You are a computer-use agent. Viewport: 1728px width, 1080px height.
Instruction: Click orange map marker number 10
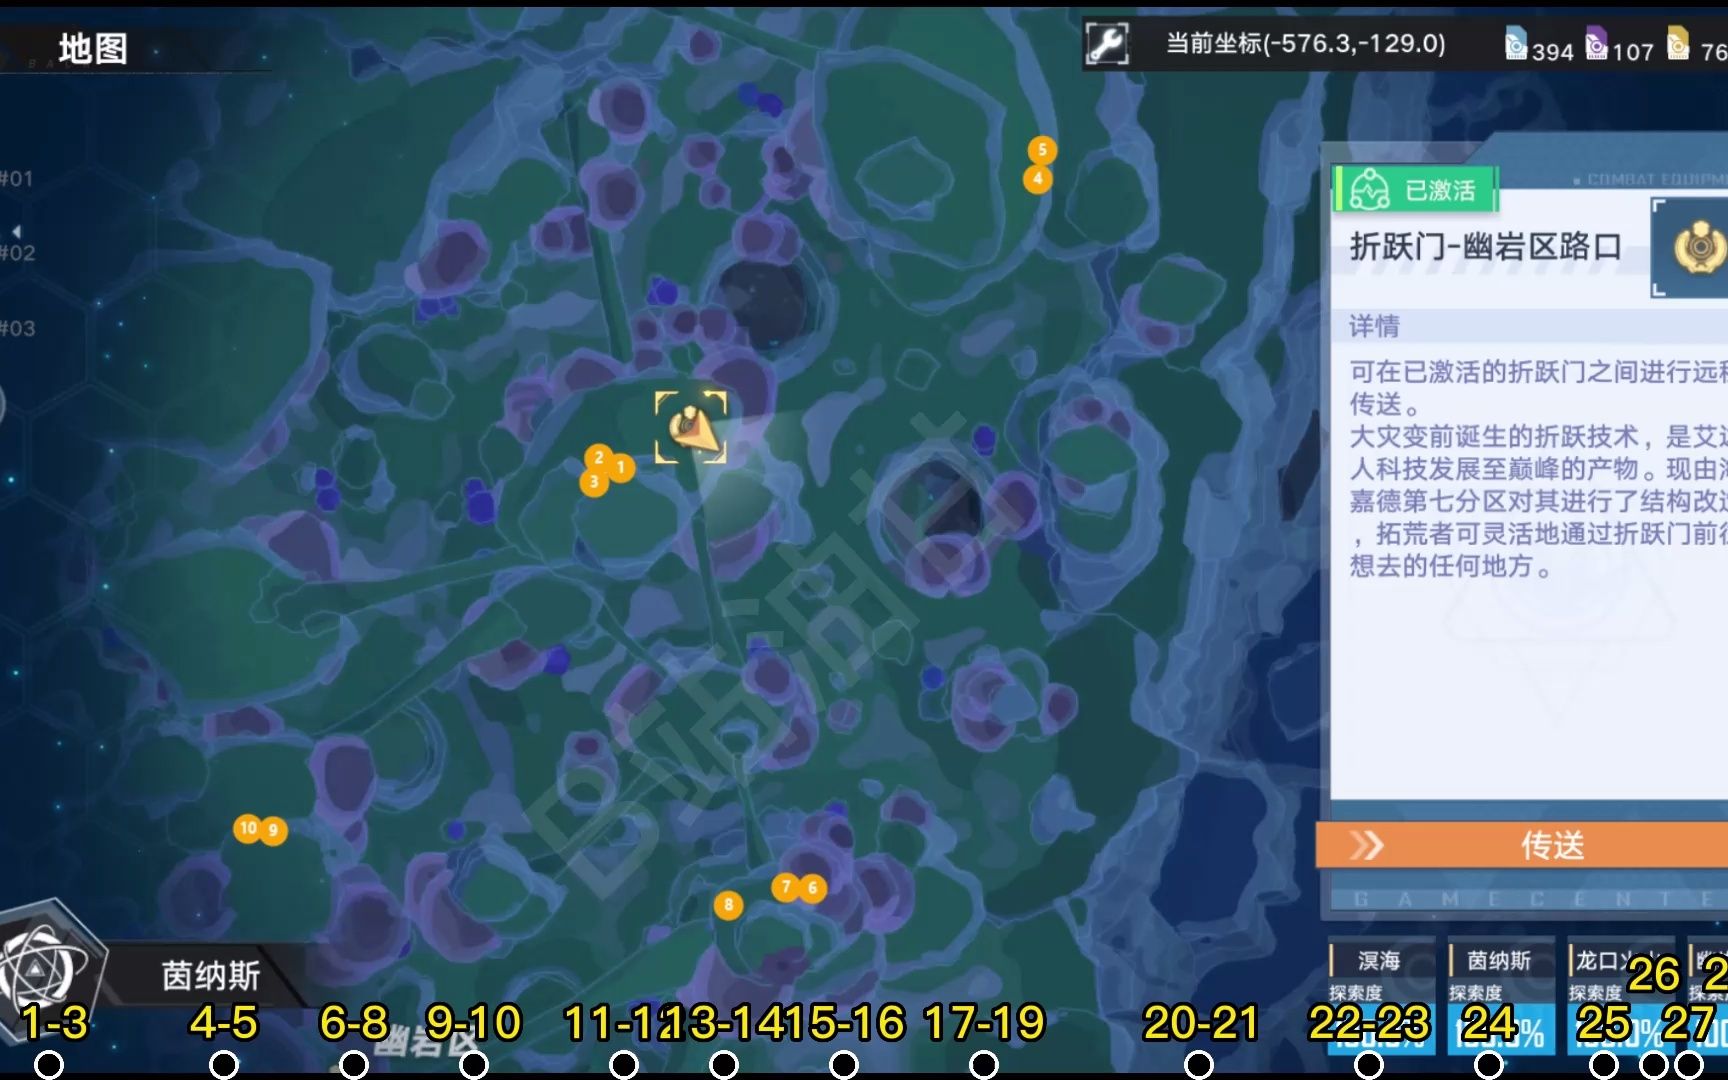pyautogui.click(x=247, y=828)
